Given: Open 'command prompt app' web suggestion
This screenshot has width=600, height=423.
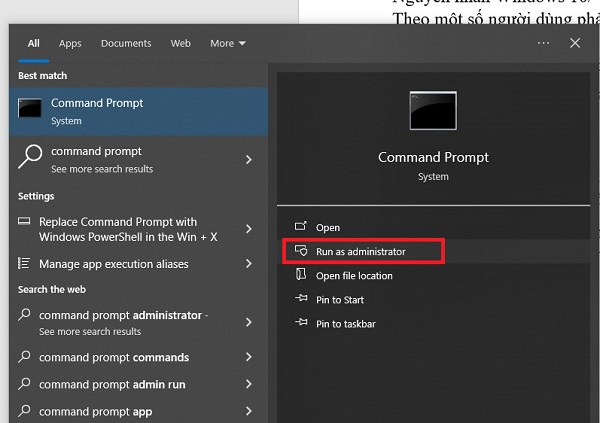Looking at the screenshot, I should [x=139, y=411].
